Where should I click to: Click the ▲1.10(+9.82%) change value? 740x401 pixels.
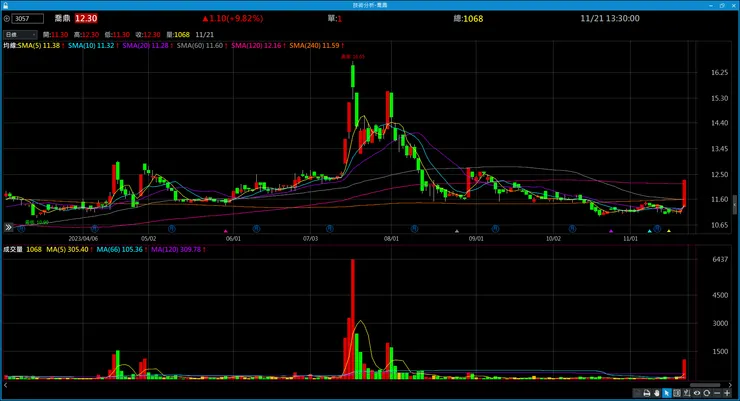click(233, 18)
